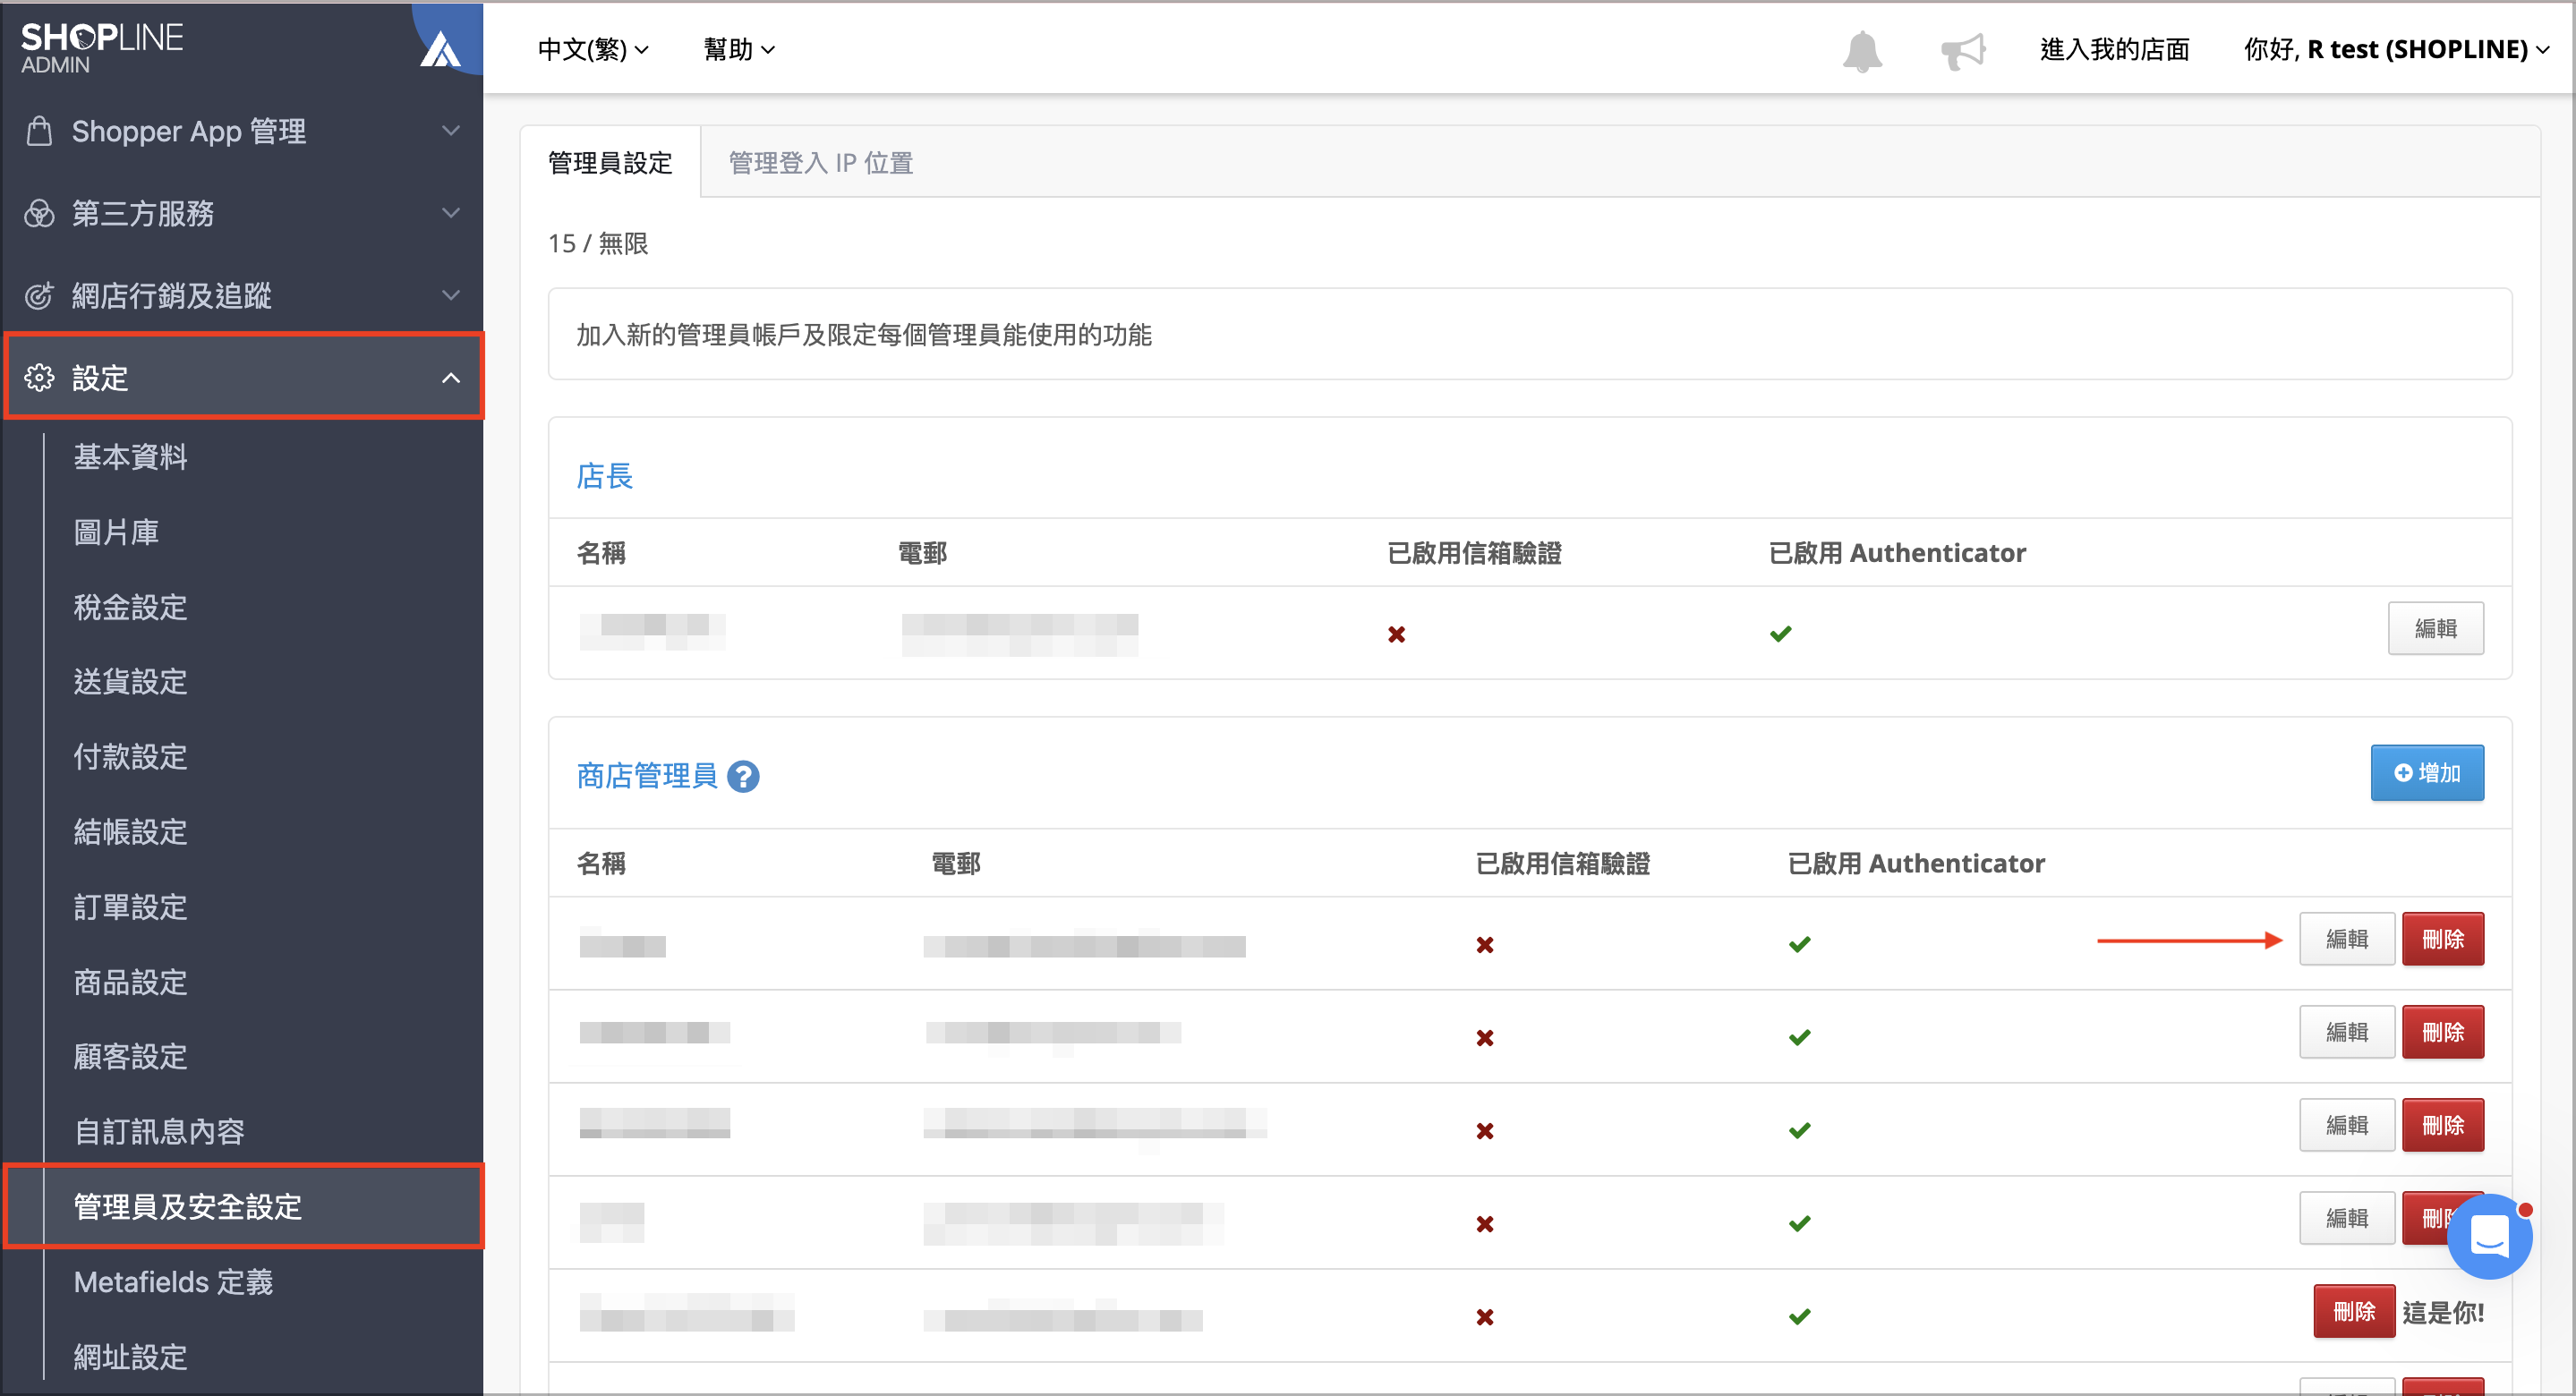Click 編輯 in third 商店管理員 row

pos(2346,1125)
